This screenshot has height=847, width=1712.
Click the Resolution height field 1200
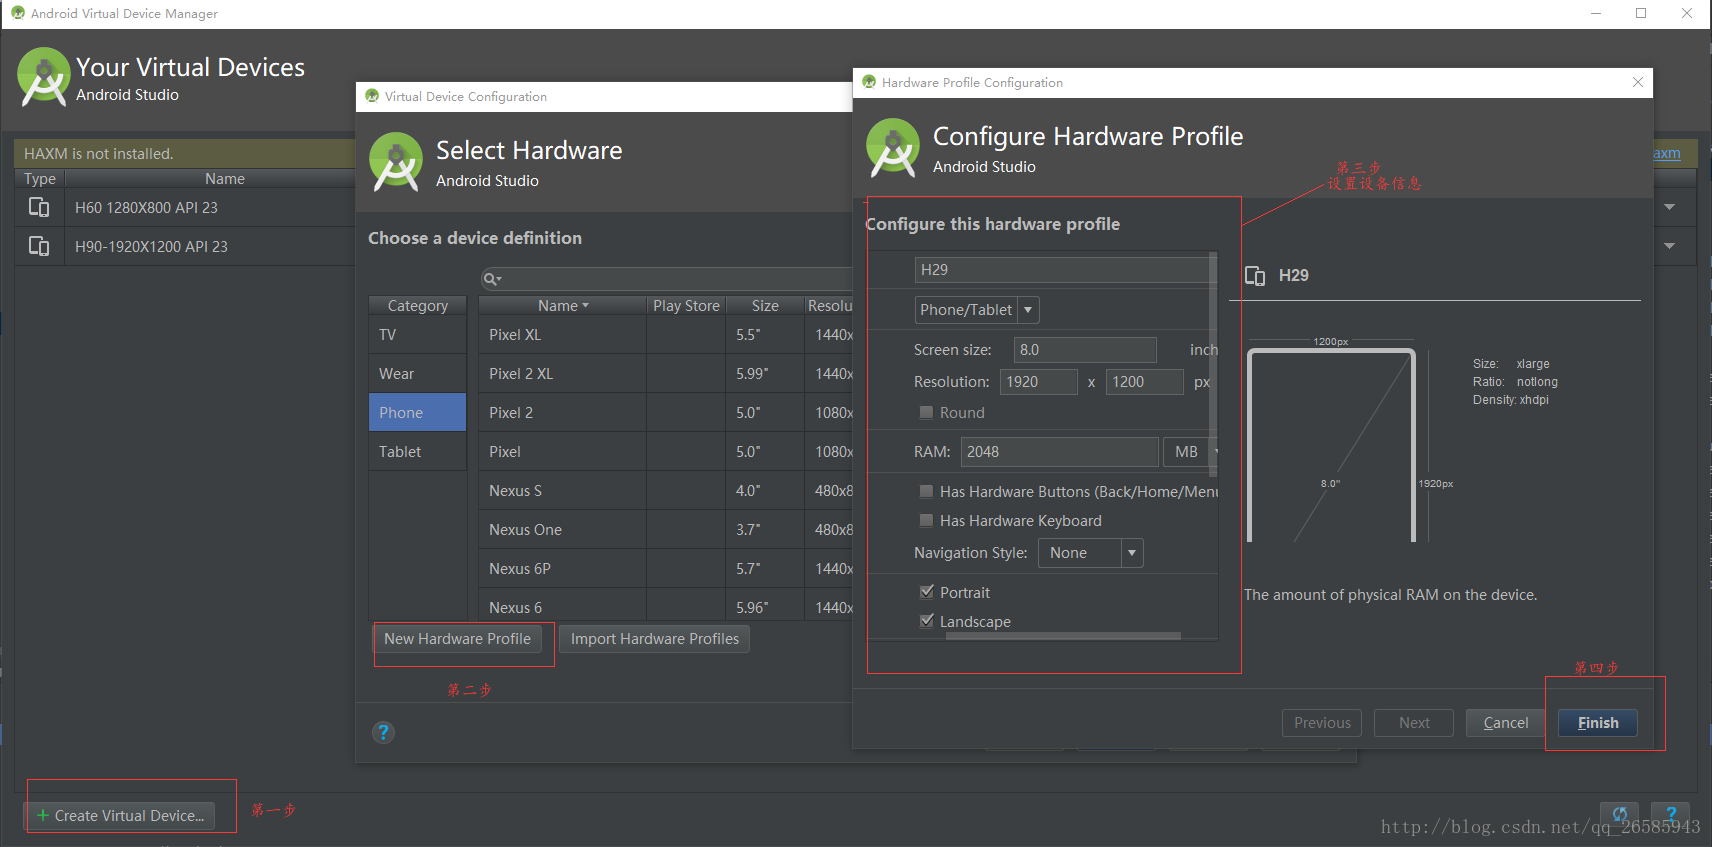coord(1145,382)
